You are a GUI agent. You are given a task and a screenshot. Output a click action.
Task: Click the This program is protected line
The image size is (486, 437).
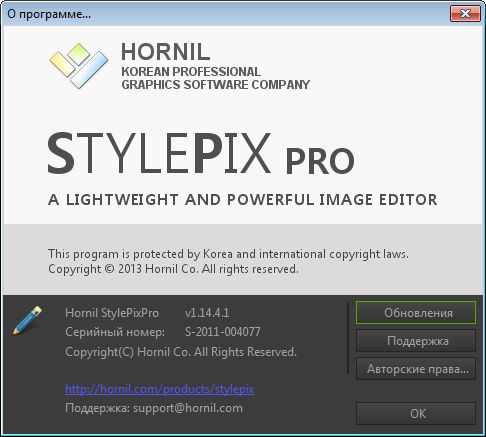pyautogui.click(x=228, y=254)
